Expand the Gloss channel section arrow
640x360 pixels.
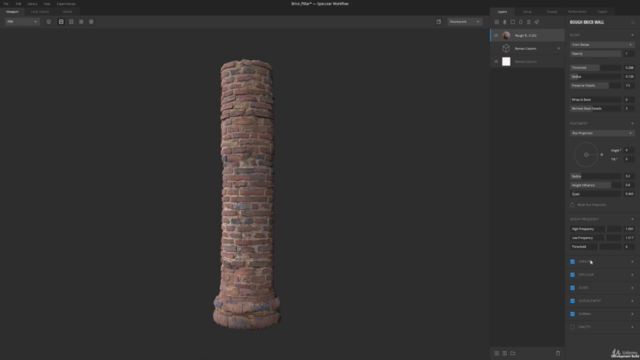point(632,288)
